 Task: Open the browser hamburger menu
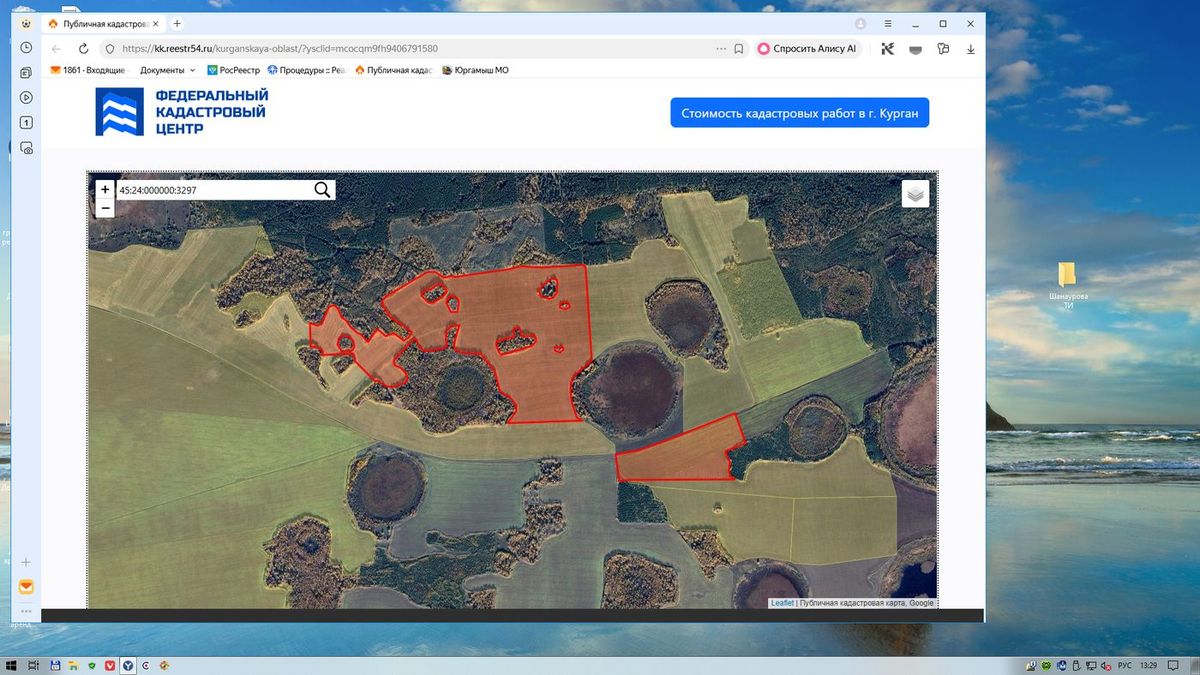(887, 23)
